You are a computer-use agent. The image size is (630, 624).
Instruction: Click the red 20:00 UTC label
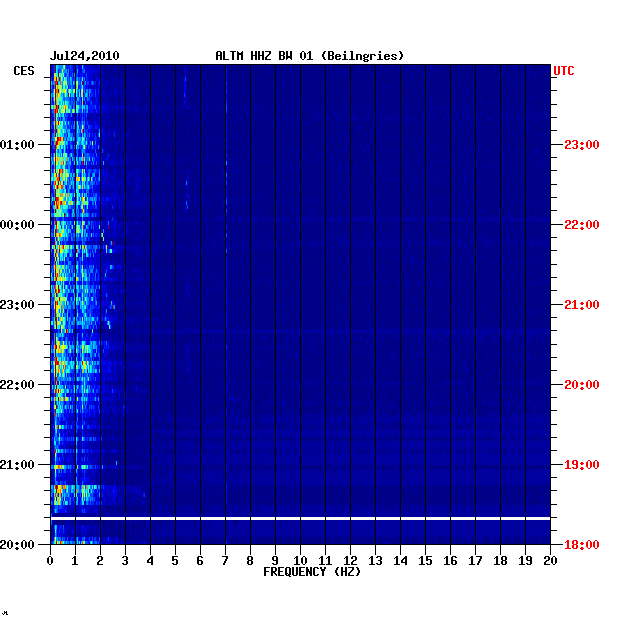[582, 385]
